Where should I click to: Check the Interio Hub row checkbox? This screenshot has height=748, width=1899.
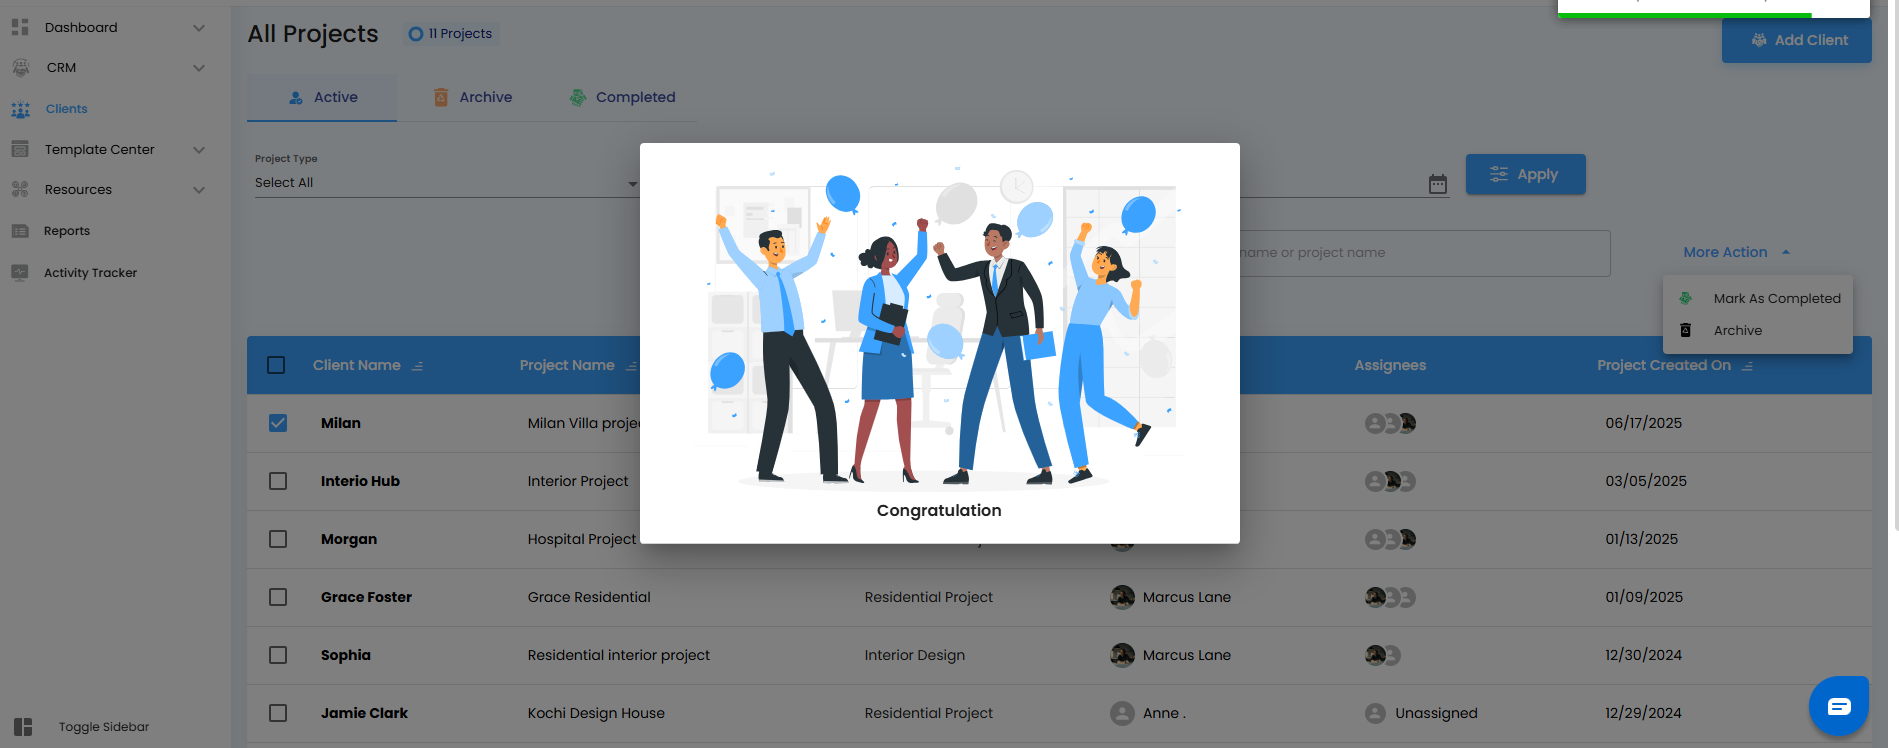pyautogui.click(x=278, y=481)
